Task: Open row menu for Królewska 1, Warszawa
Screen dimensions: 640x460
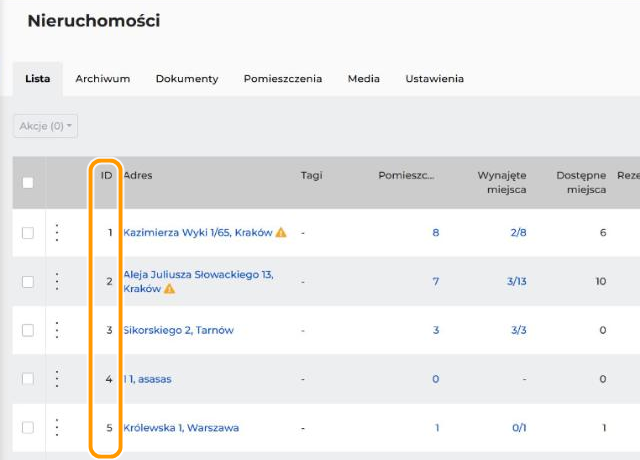Action: pyautogui.click(x=57, y=427)
